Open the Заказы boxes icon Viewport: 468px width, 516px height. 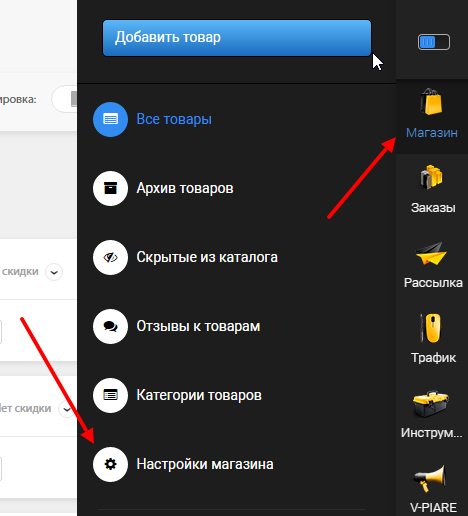pos(431,177)
